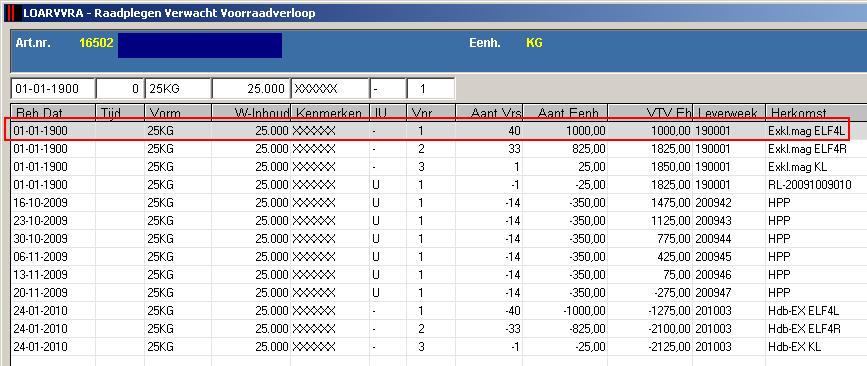The width and height of the screenshot is (867, 366).
Task: Click the W-Inhoud column header
Action: (x=251, y=112)
